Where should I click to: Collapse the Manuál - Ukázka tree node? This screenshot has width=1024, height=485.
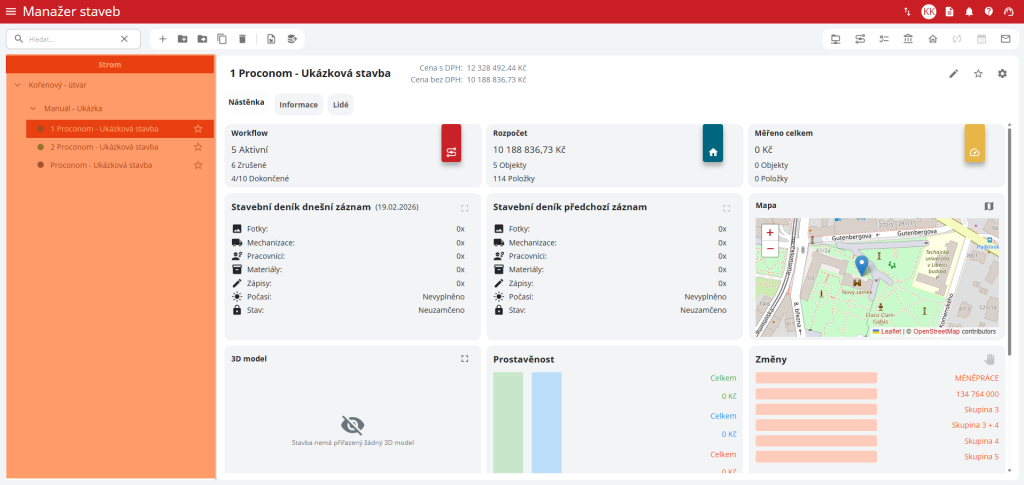click(x=32, y=108)
